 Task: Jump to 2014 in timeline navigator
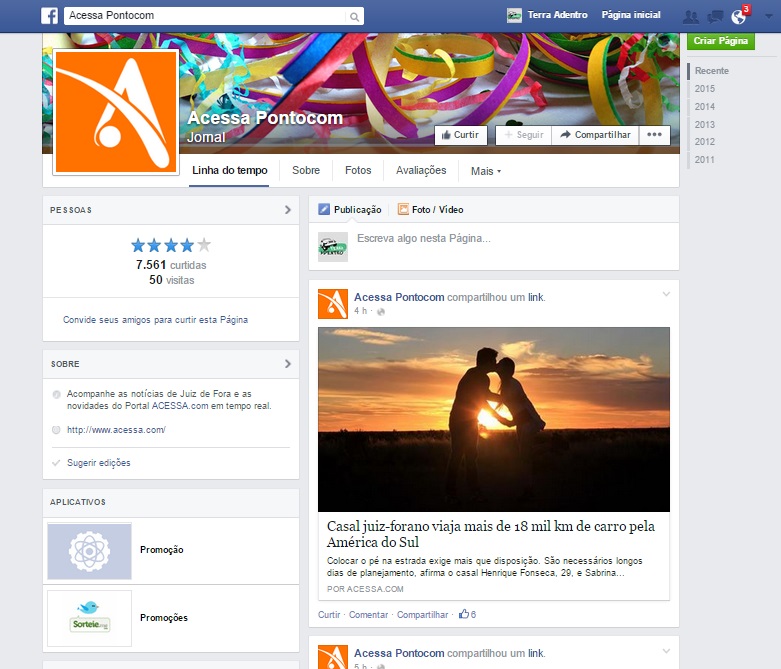(704, 107)
